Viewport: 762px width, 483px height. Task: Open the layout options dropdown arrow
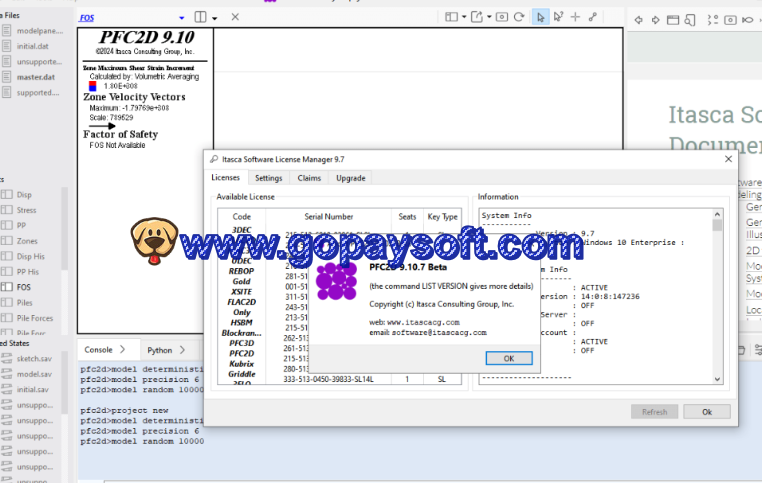(x=464, y=17)
